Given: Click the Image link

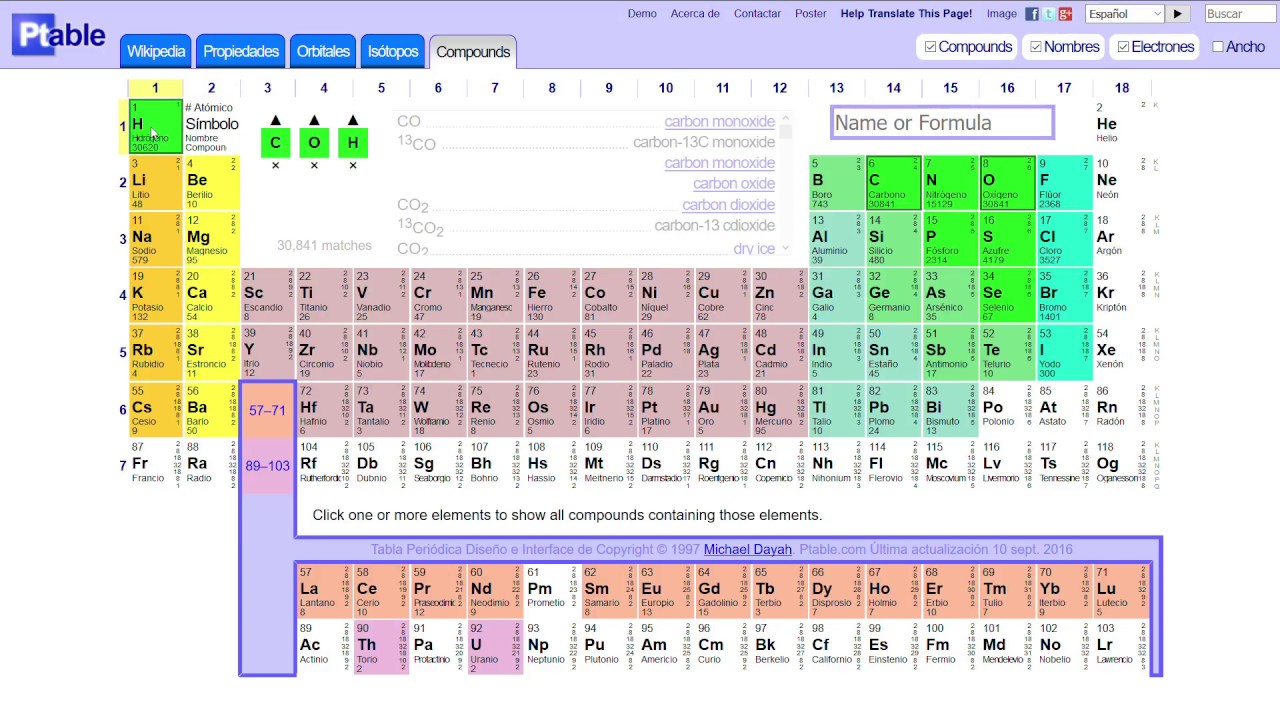Looking at the screenshot, I should tap(1001, 14).
